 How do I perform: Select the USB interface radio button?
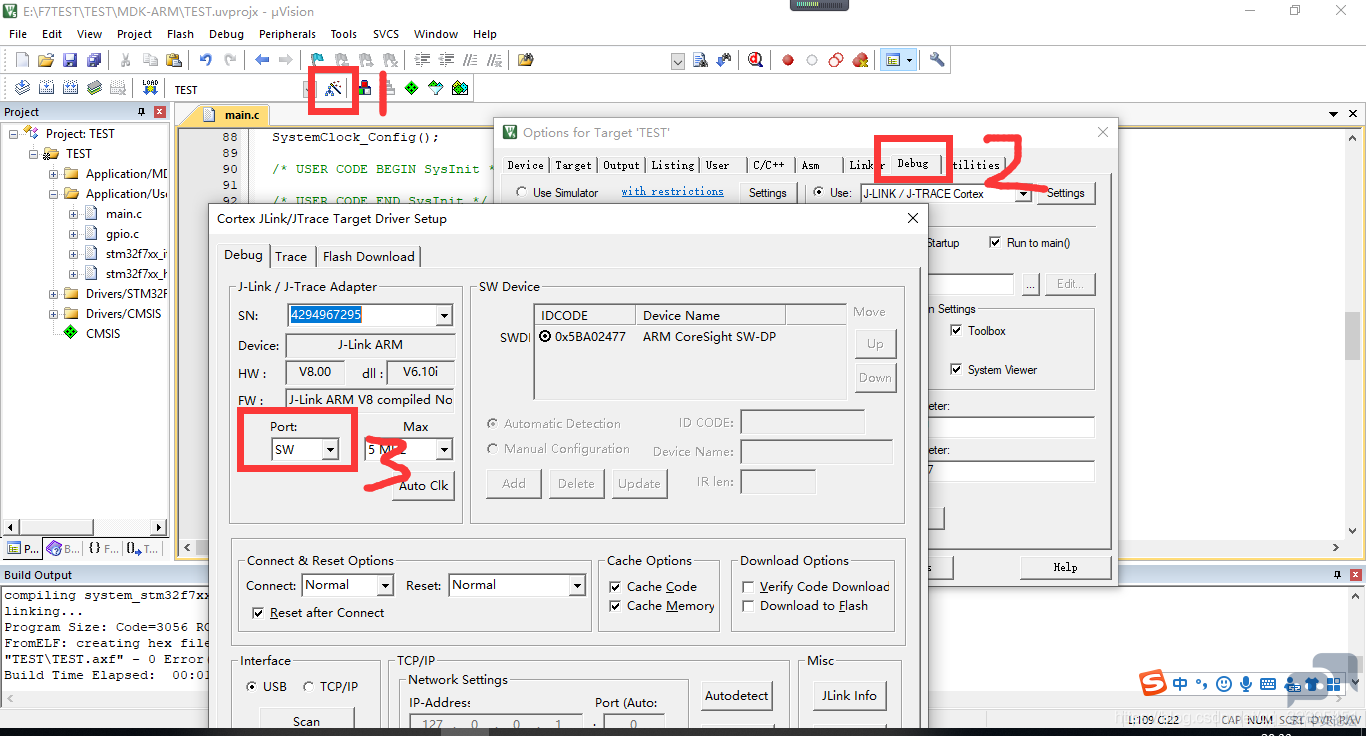[x=251, y=687]
